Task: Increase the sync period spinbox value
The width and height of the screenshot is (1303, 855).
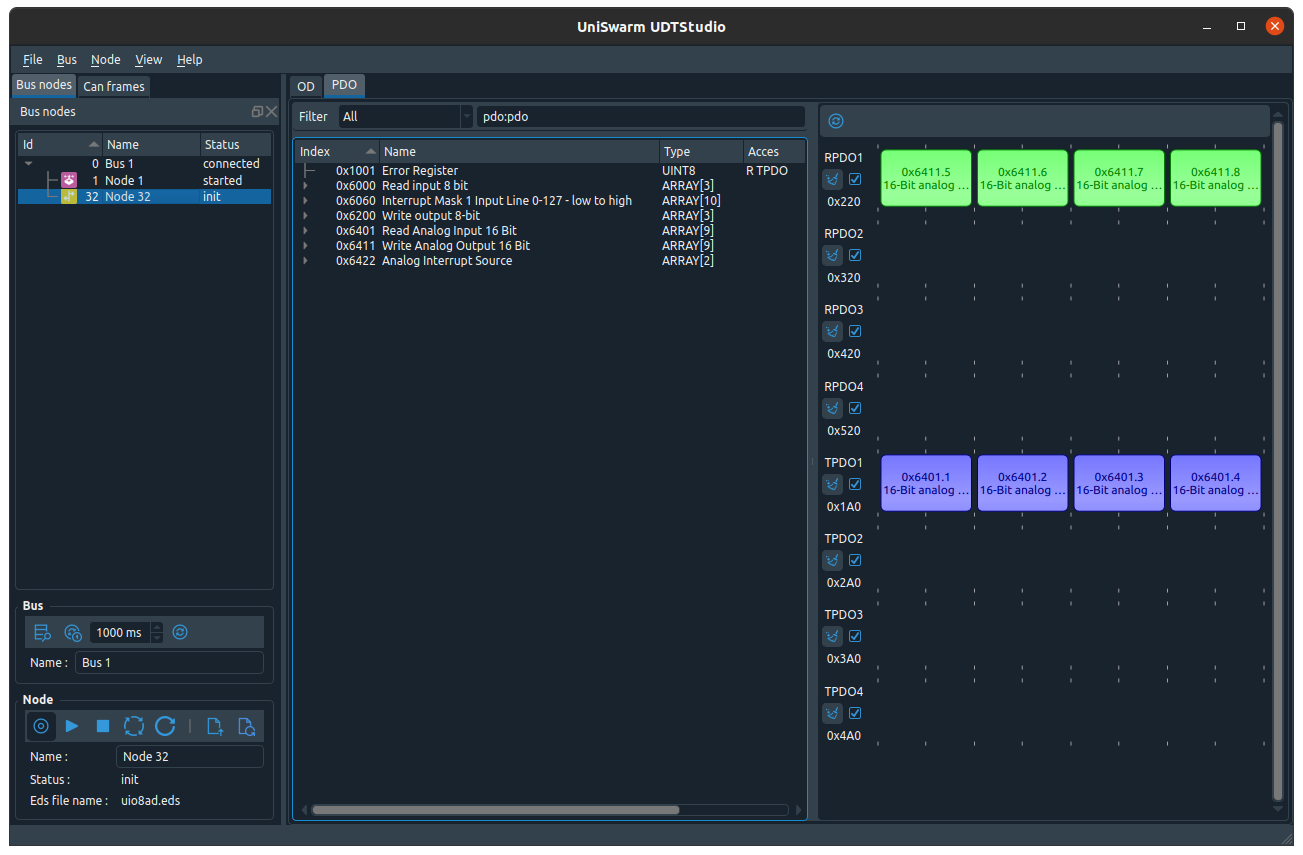Action: coord(157,627)
